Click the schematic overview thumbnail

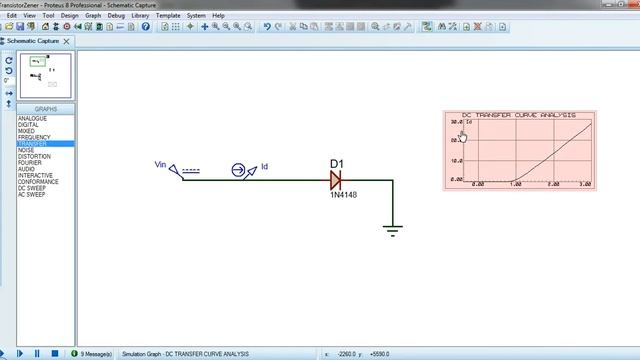click(x=46, y=75)
